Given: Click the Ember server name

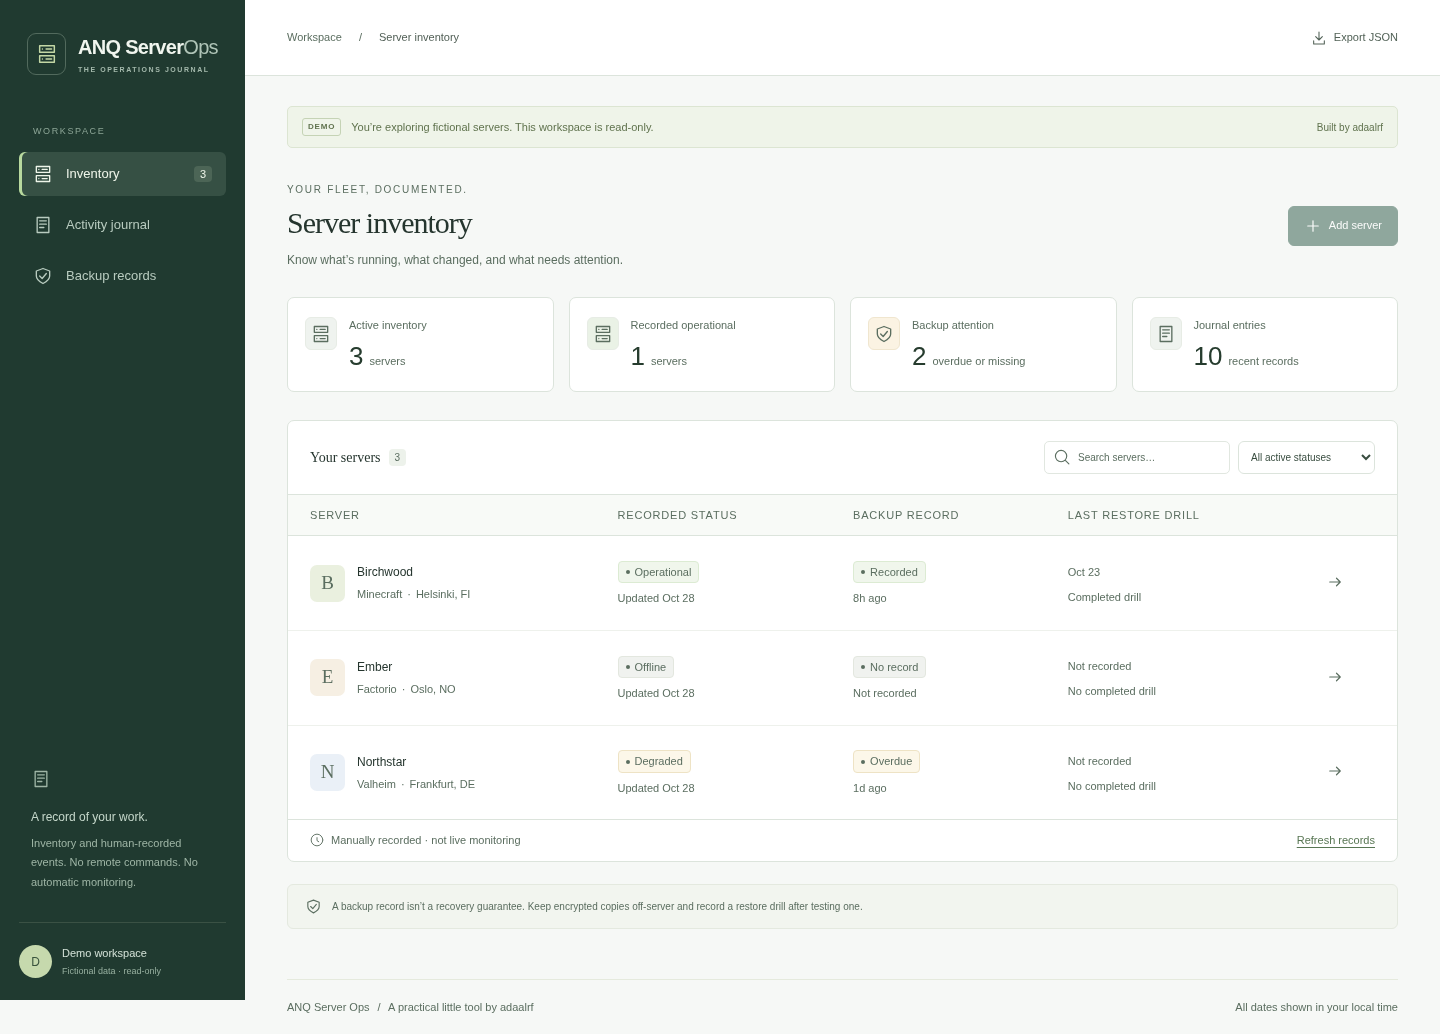Looking at the screenshot, I should click(374, 667).
